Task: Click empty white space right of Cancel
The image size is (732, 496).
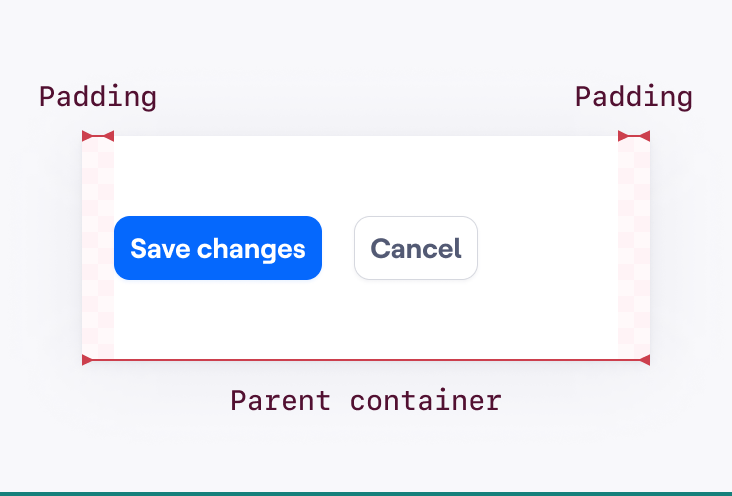Action: [548, 248]
